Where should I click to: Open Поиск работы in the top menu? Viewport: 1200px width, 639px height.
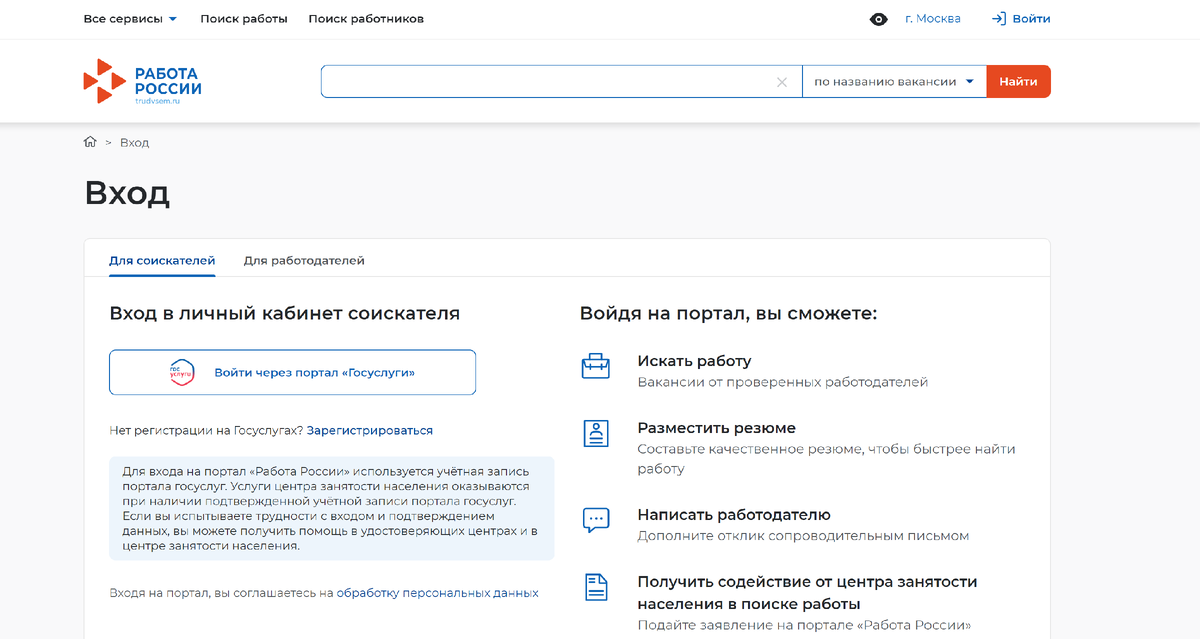(244, 19)
